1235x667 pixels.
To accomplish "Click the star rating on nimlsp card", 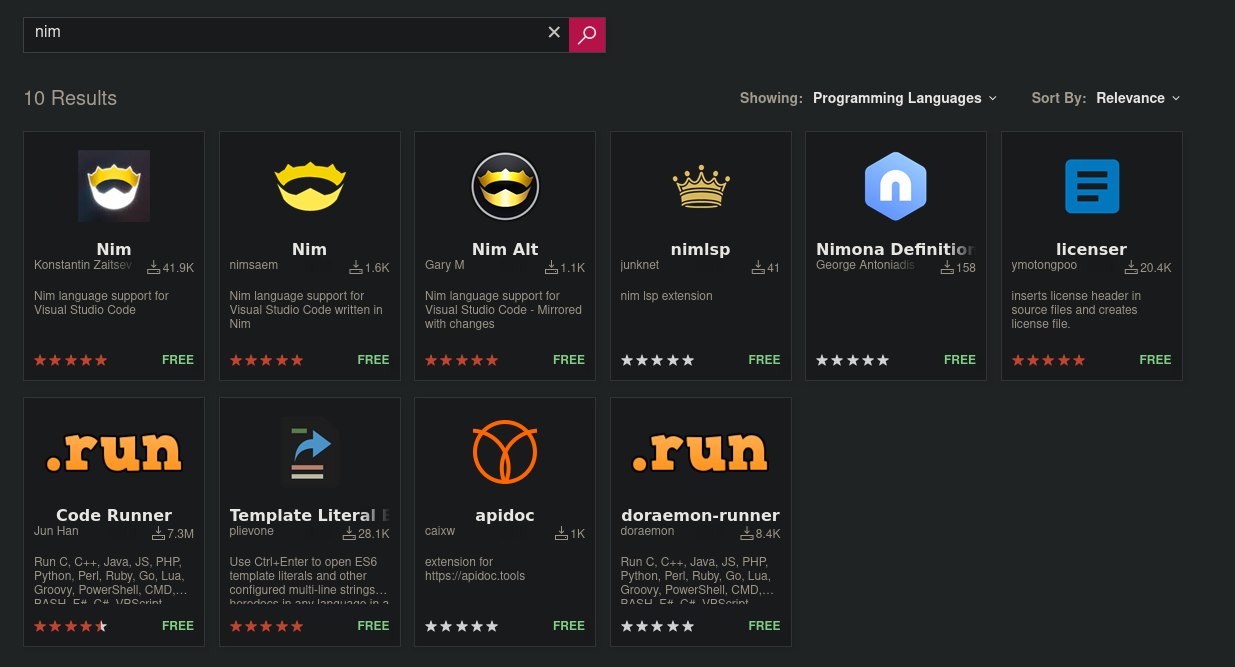I will (x=657, y=360).
